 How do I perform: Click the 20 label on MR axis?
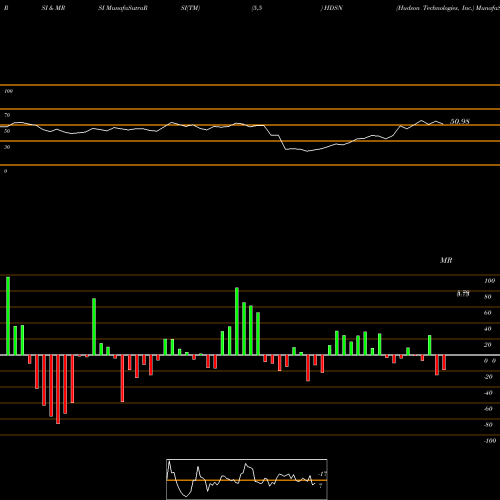coord(488,345)
